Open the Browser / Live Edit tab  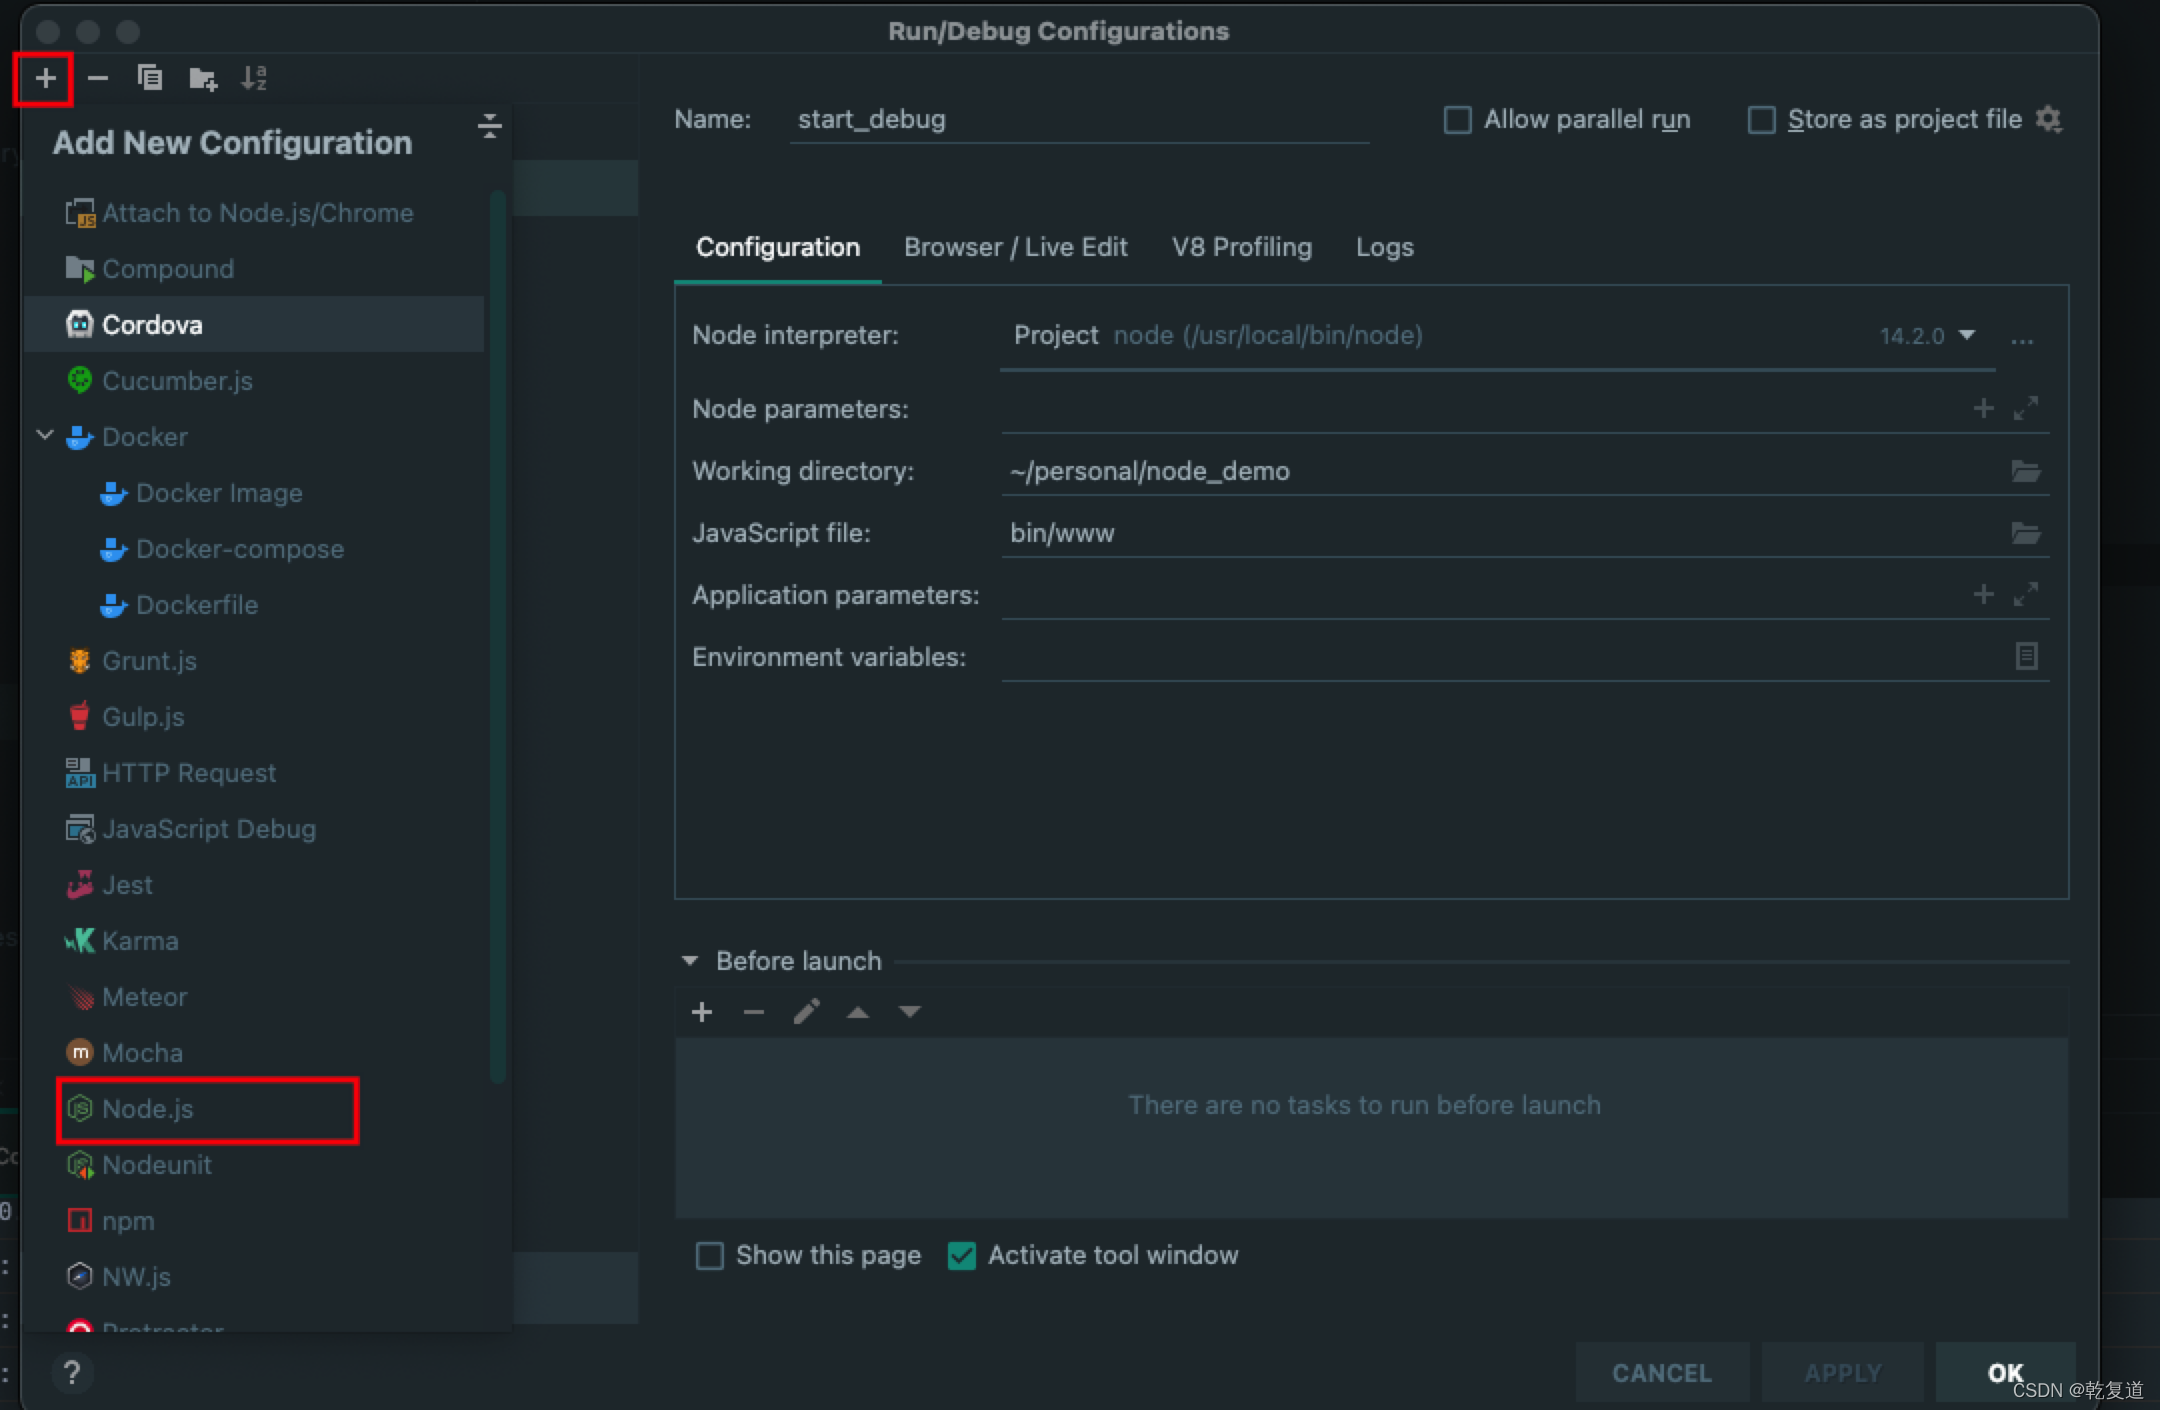coord(1015,247)
